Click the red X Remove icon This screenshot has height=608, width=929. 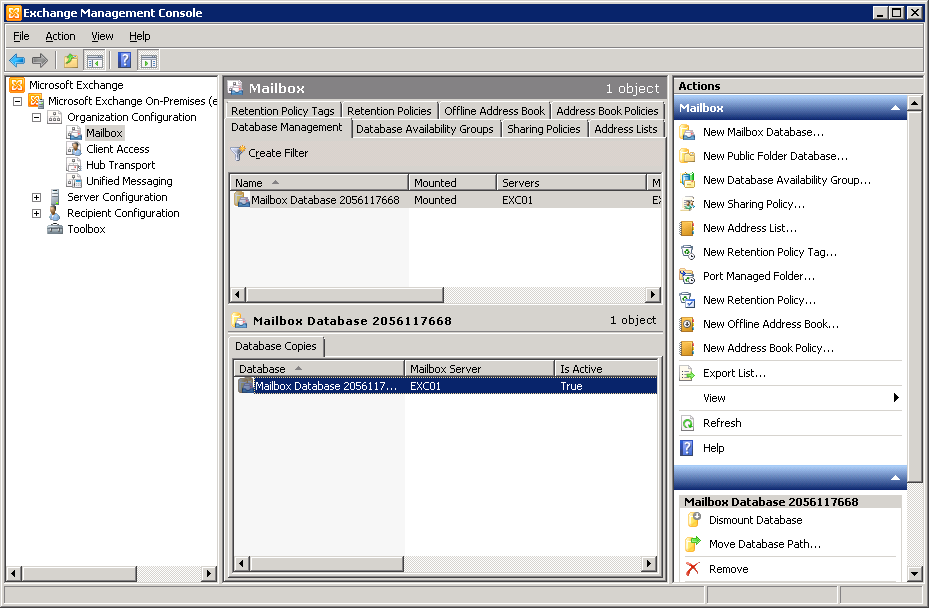coord(693,569)
